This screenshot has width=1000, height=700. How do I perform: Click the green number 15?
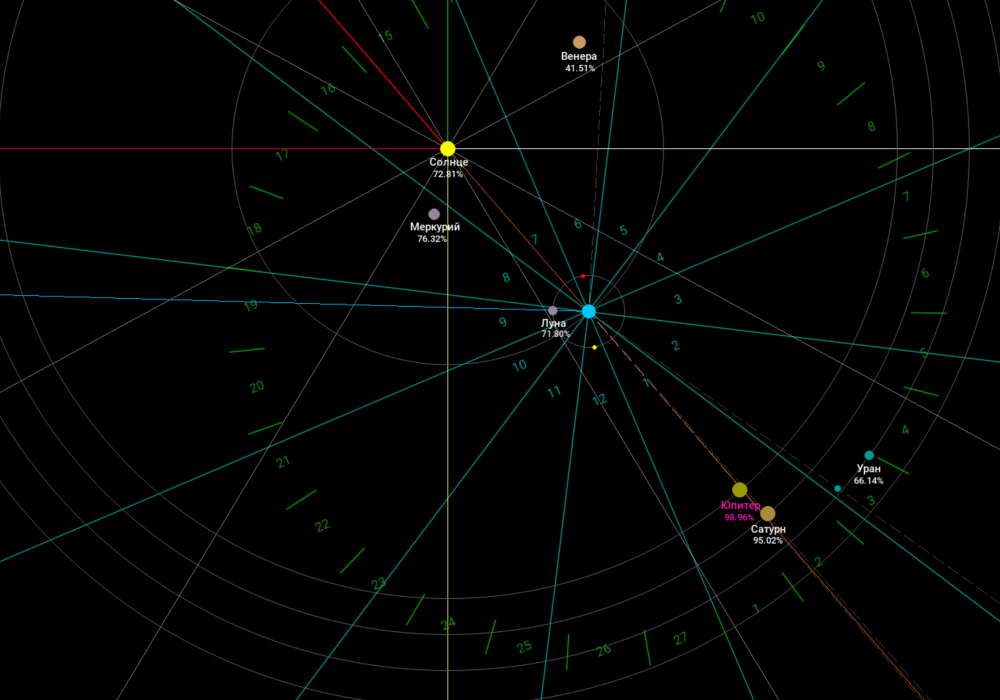pos(385,36)
